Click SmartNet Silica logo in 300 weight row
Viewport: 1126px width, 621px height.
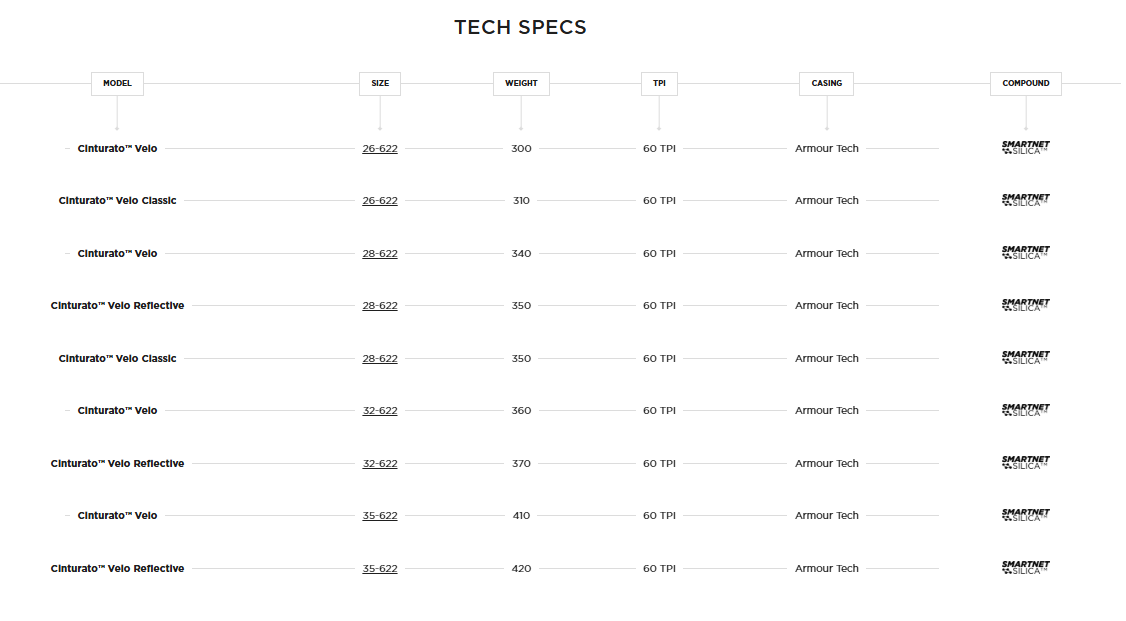tap(1025, 148)
